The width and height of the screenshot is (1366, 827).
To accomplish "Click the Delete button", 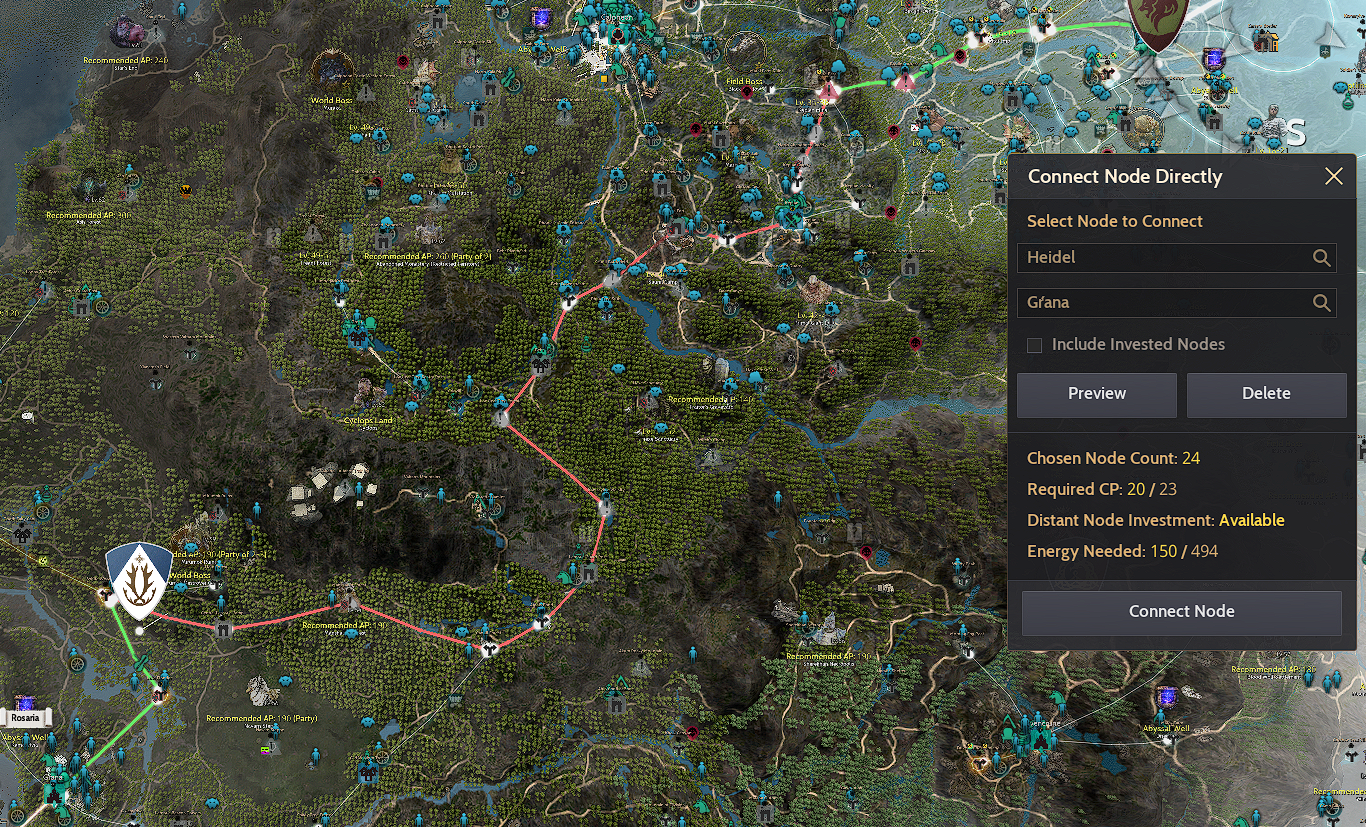I will point(1266,394).
